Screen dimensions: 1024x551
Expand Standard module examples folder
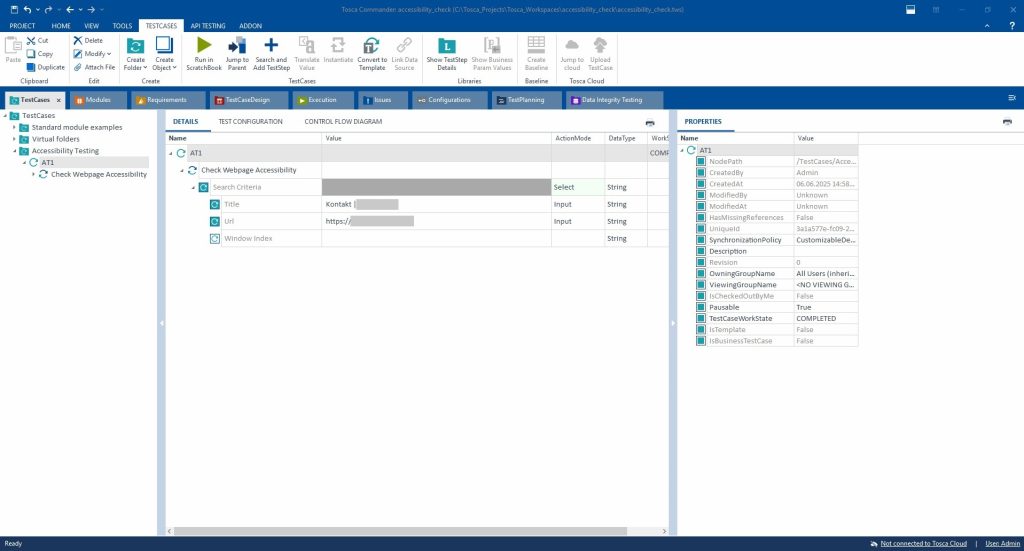(x=14, y=127)
